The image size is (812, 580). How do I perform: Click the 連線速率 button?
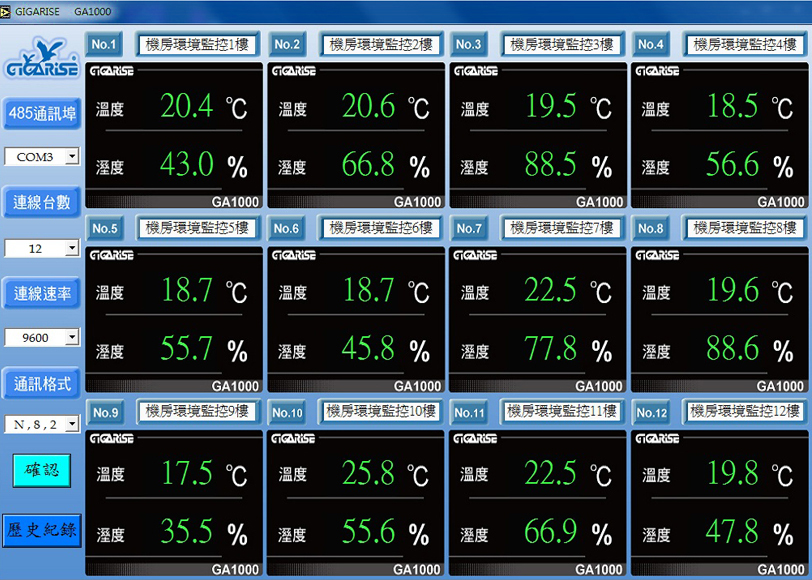41,294
